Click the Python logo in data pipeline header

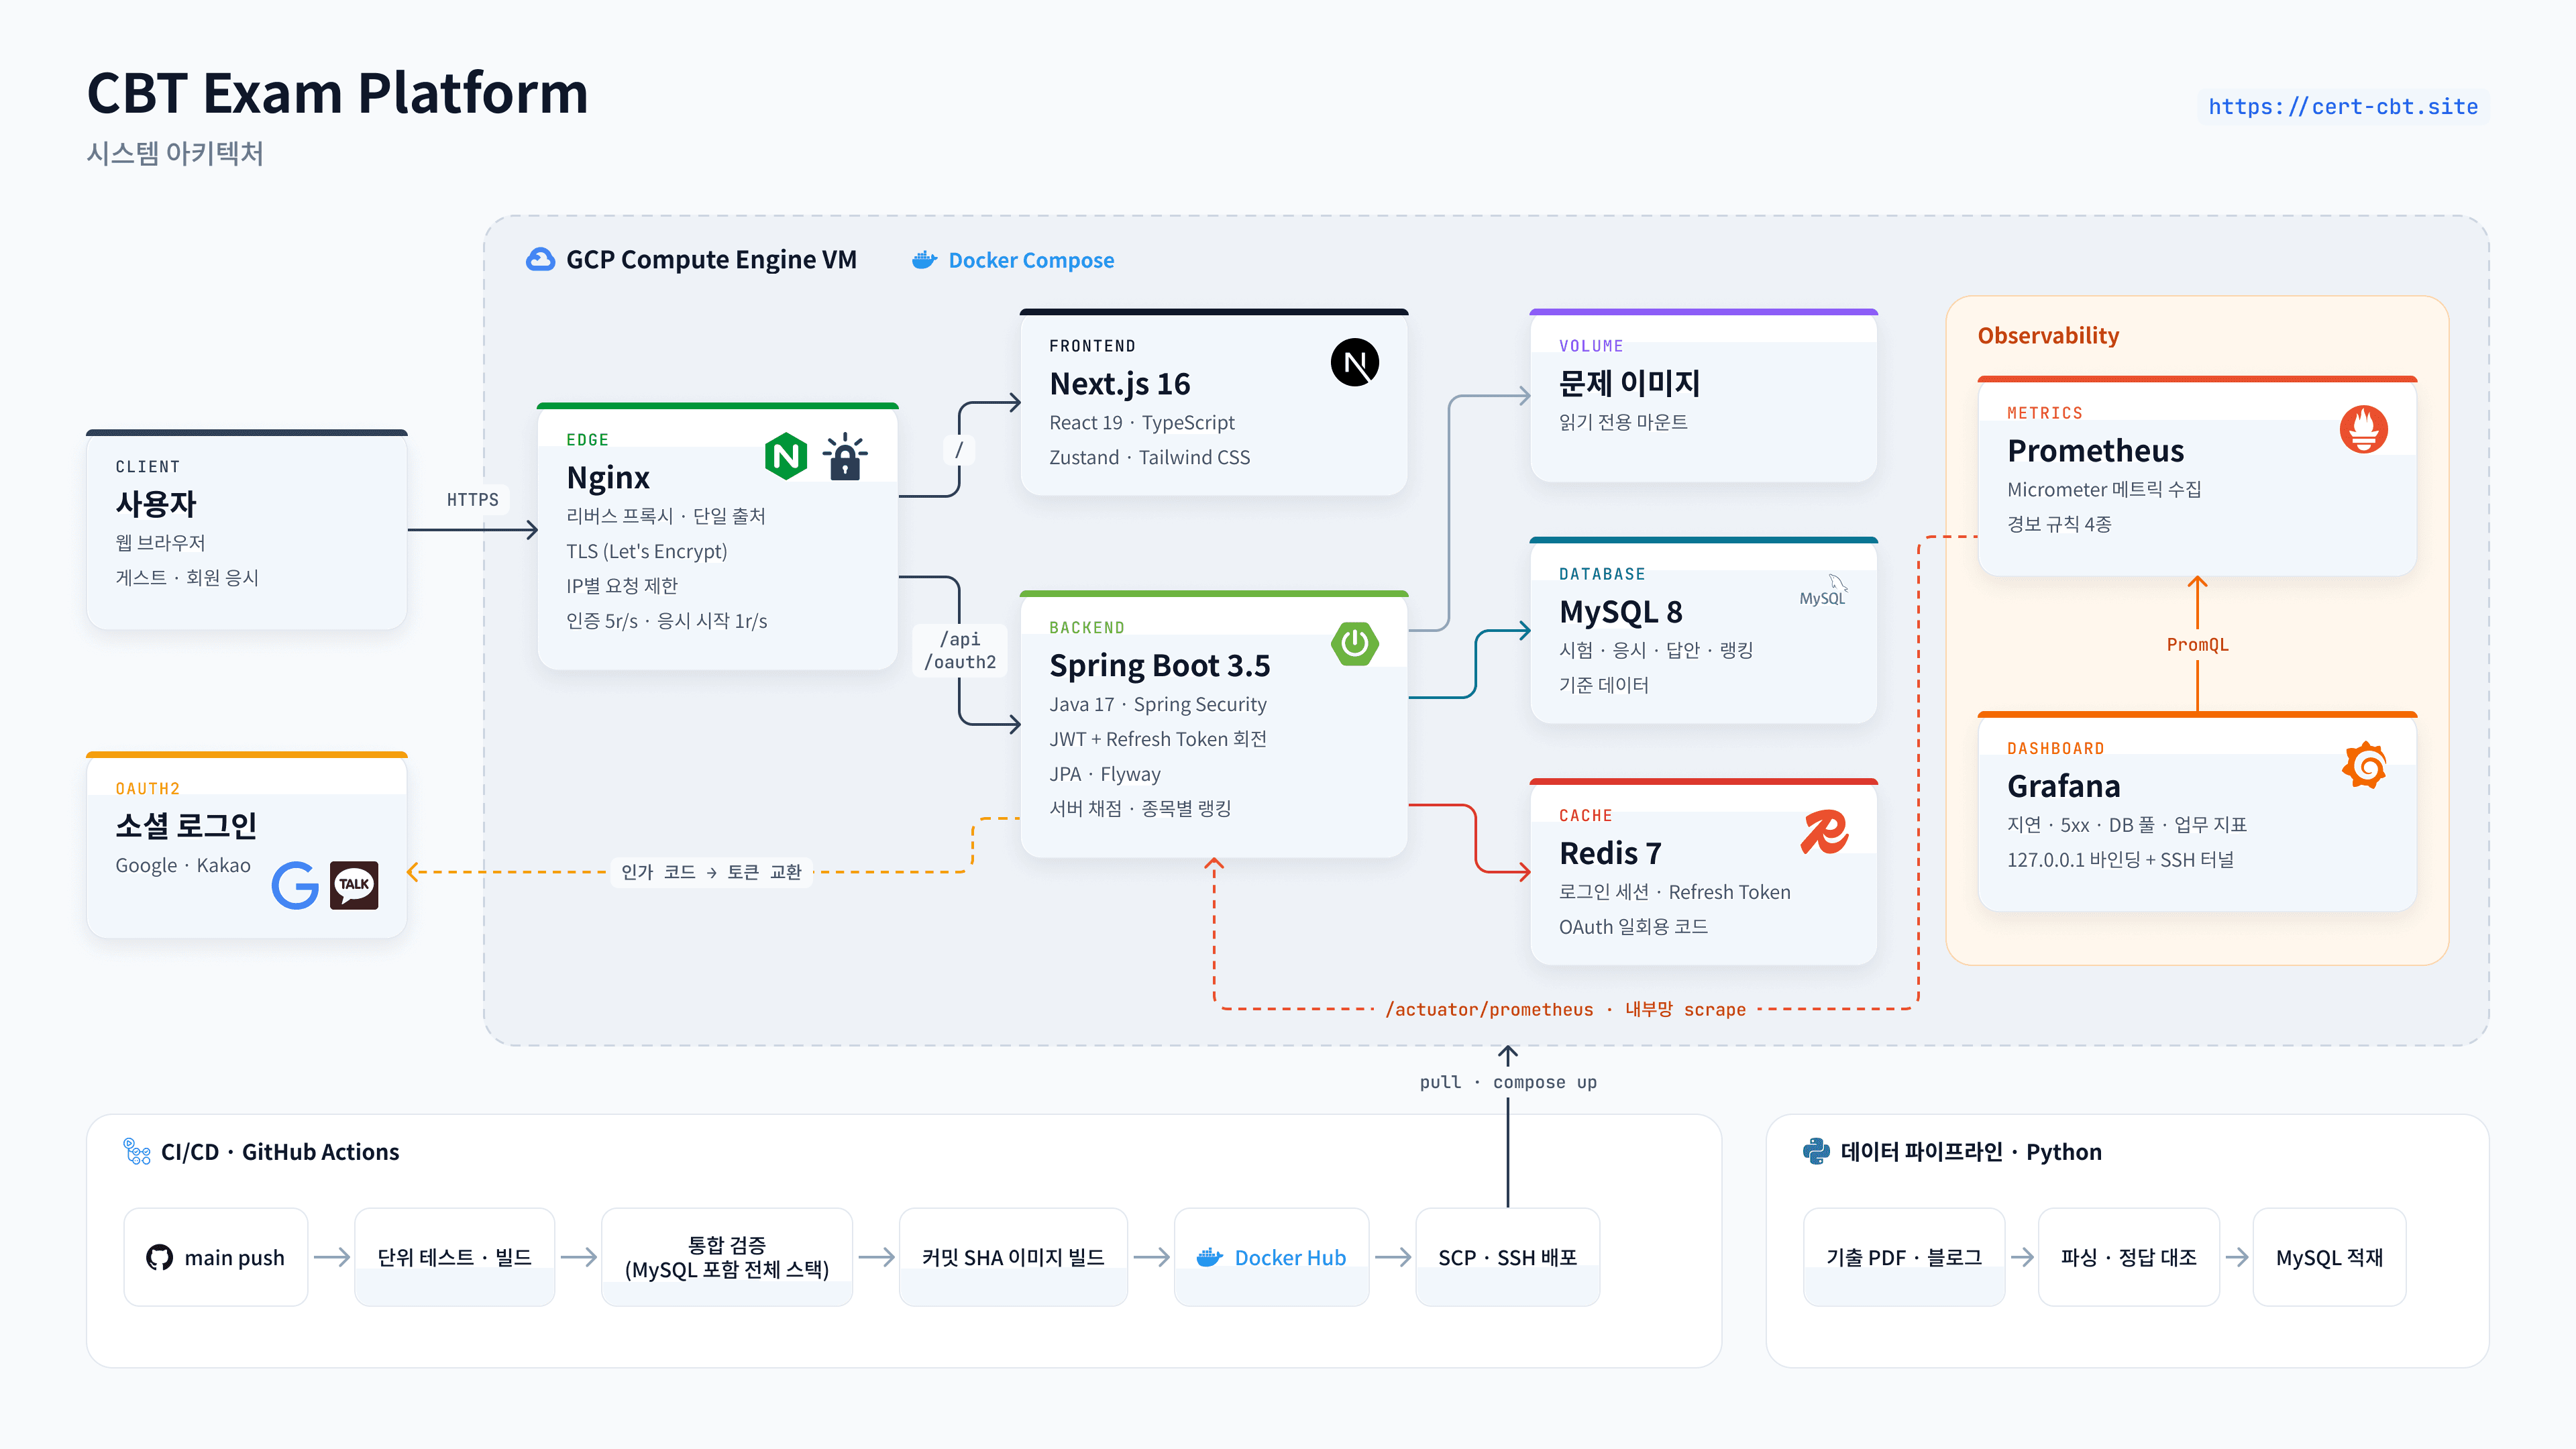[x=1816, y=1151]
